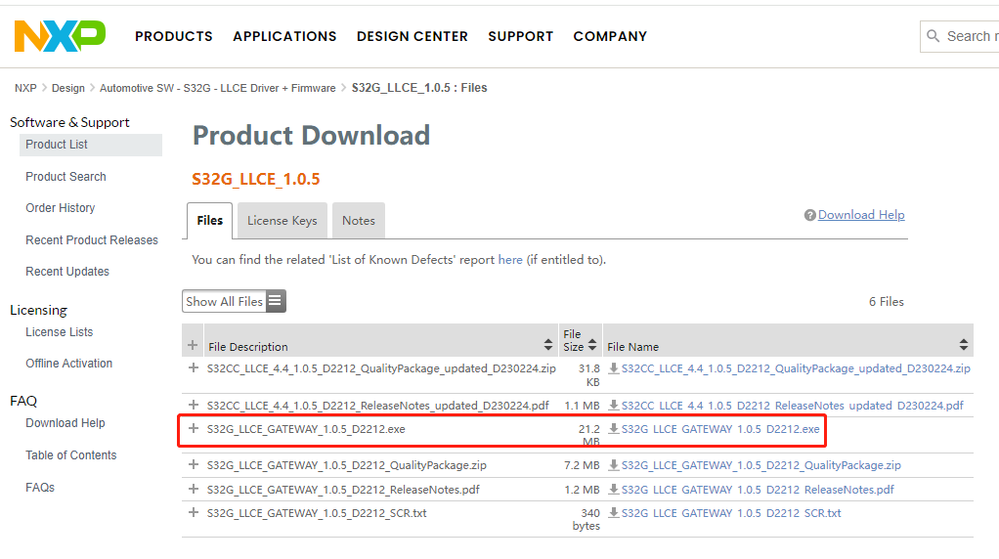Image resolution: width=999 pixels, height=559 pixels.
Task: Click download icon for S32G_LLCE_GATEWAY_1.0.5_D2212.exe
Action: coord(614,429)
